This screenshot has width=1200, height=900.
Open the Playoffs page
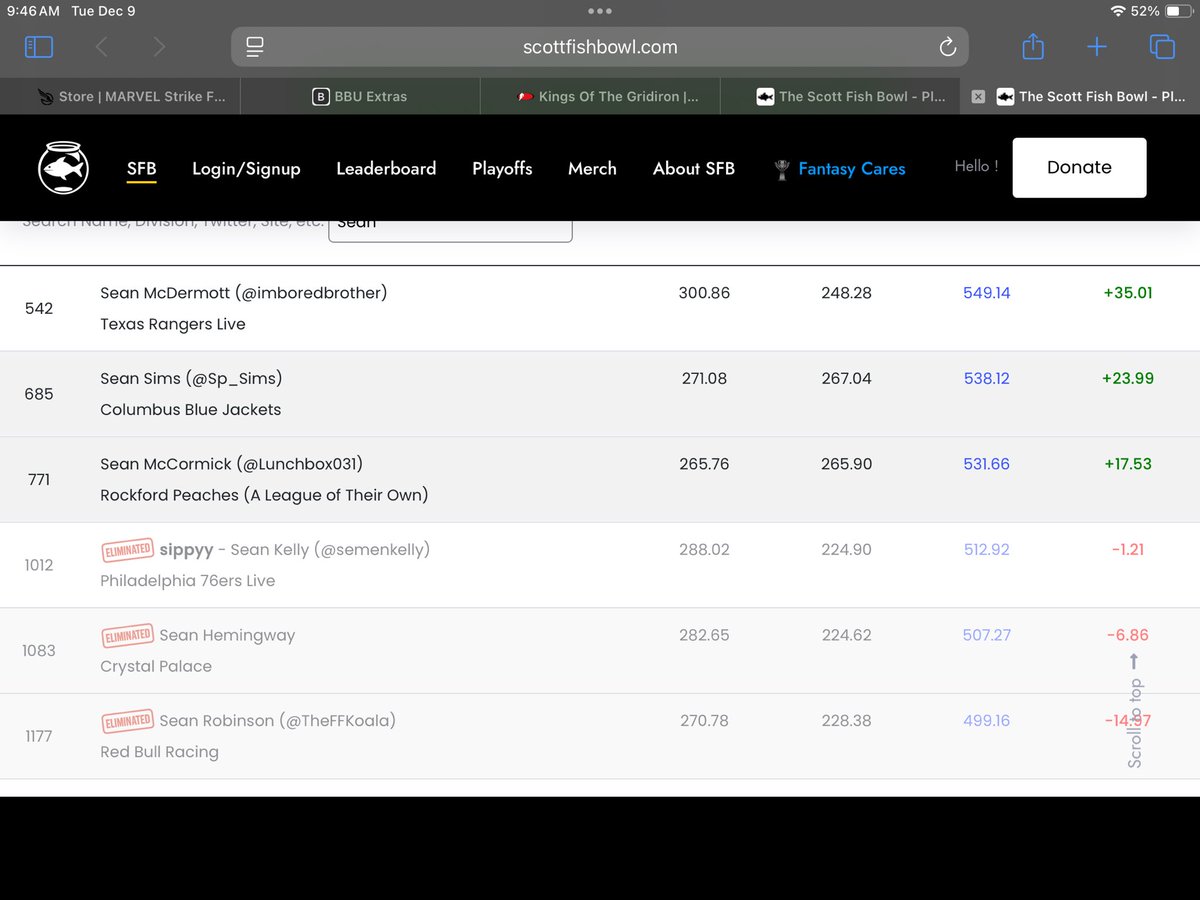point(502,169)
